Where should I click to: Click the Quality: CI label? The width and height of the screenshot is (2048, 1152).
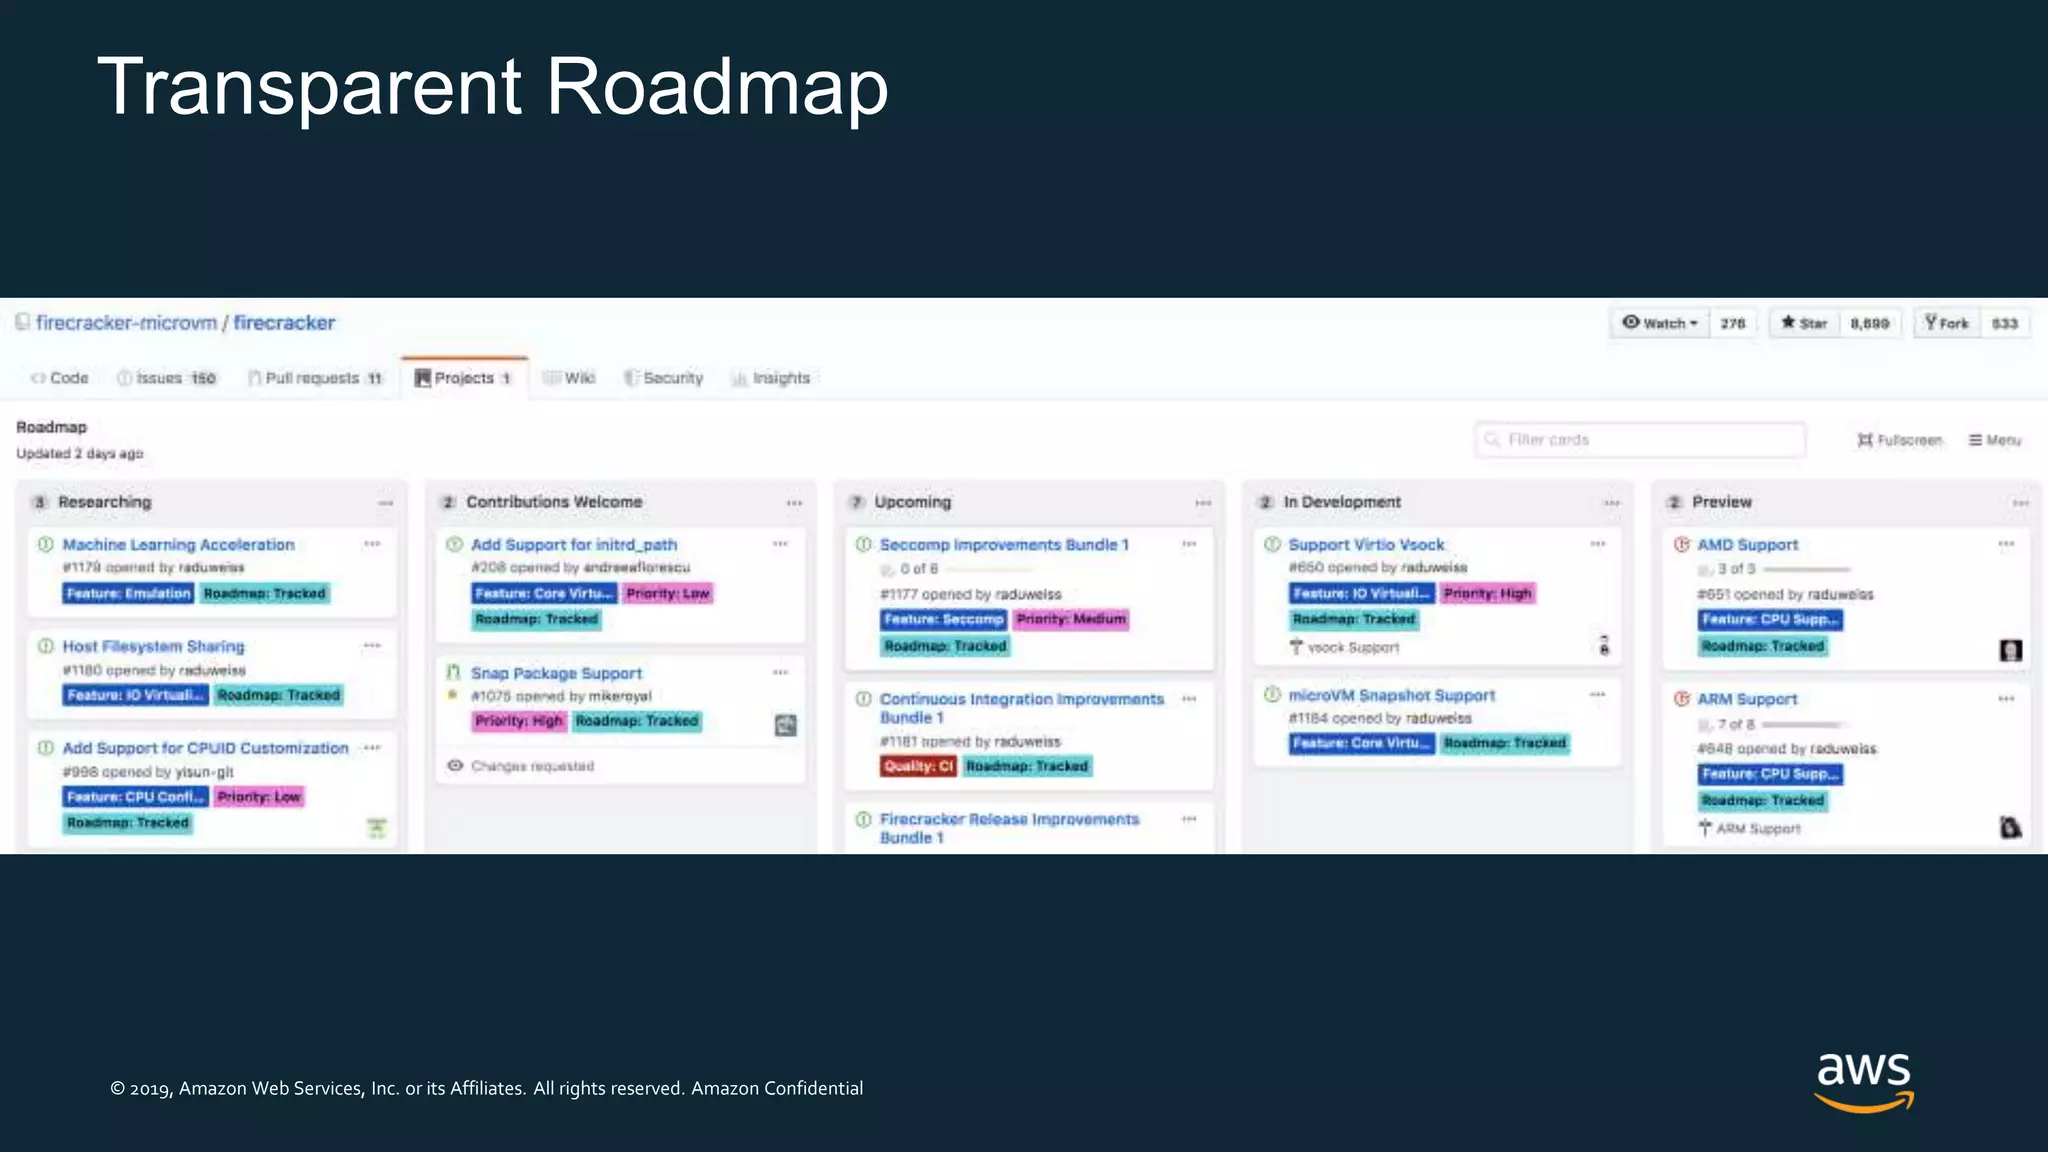pos(919,767)
